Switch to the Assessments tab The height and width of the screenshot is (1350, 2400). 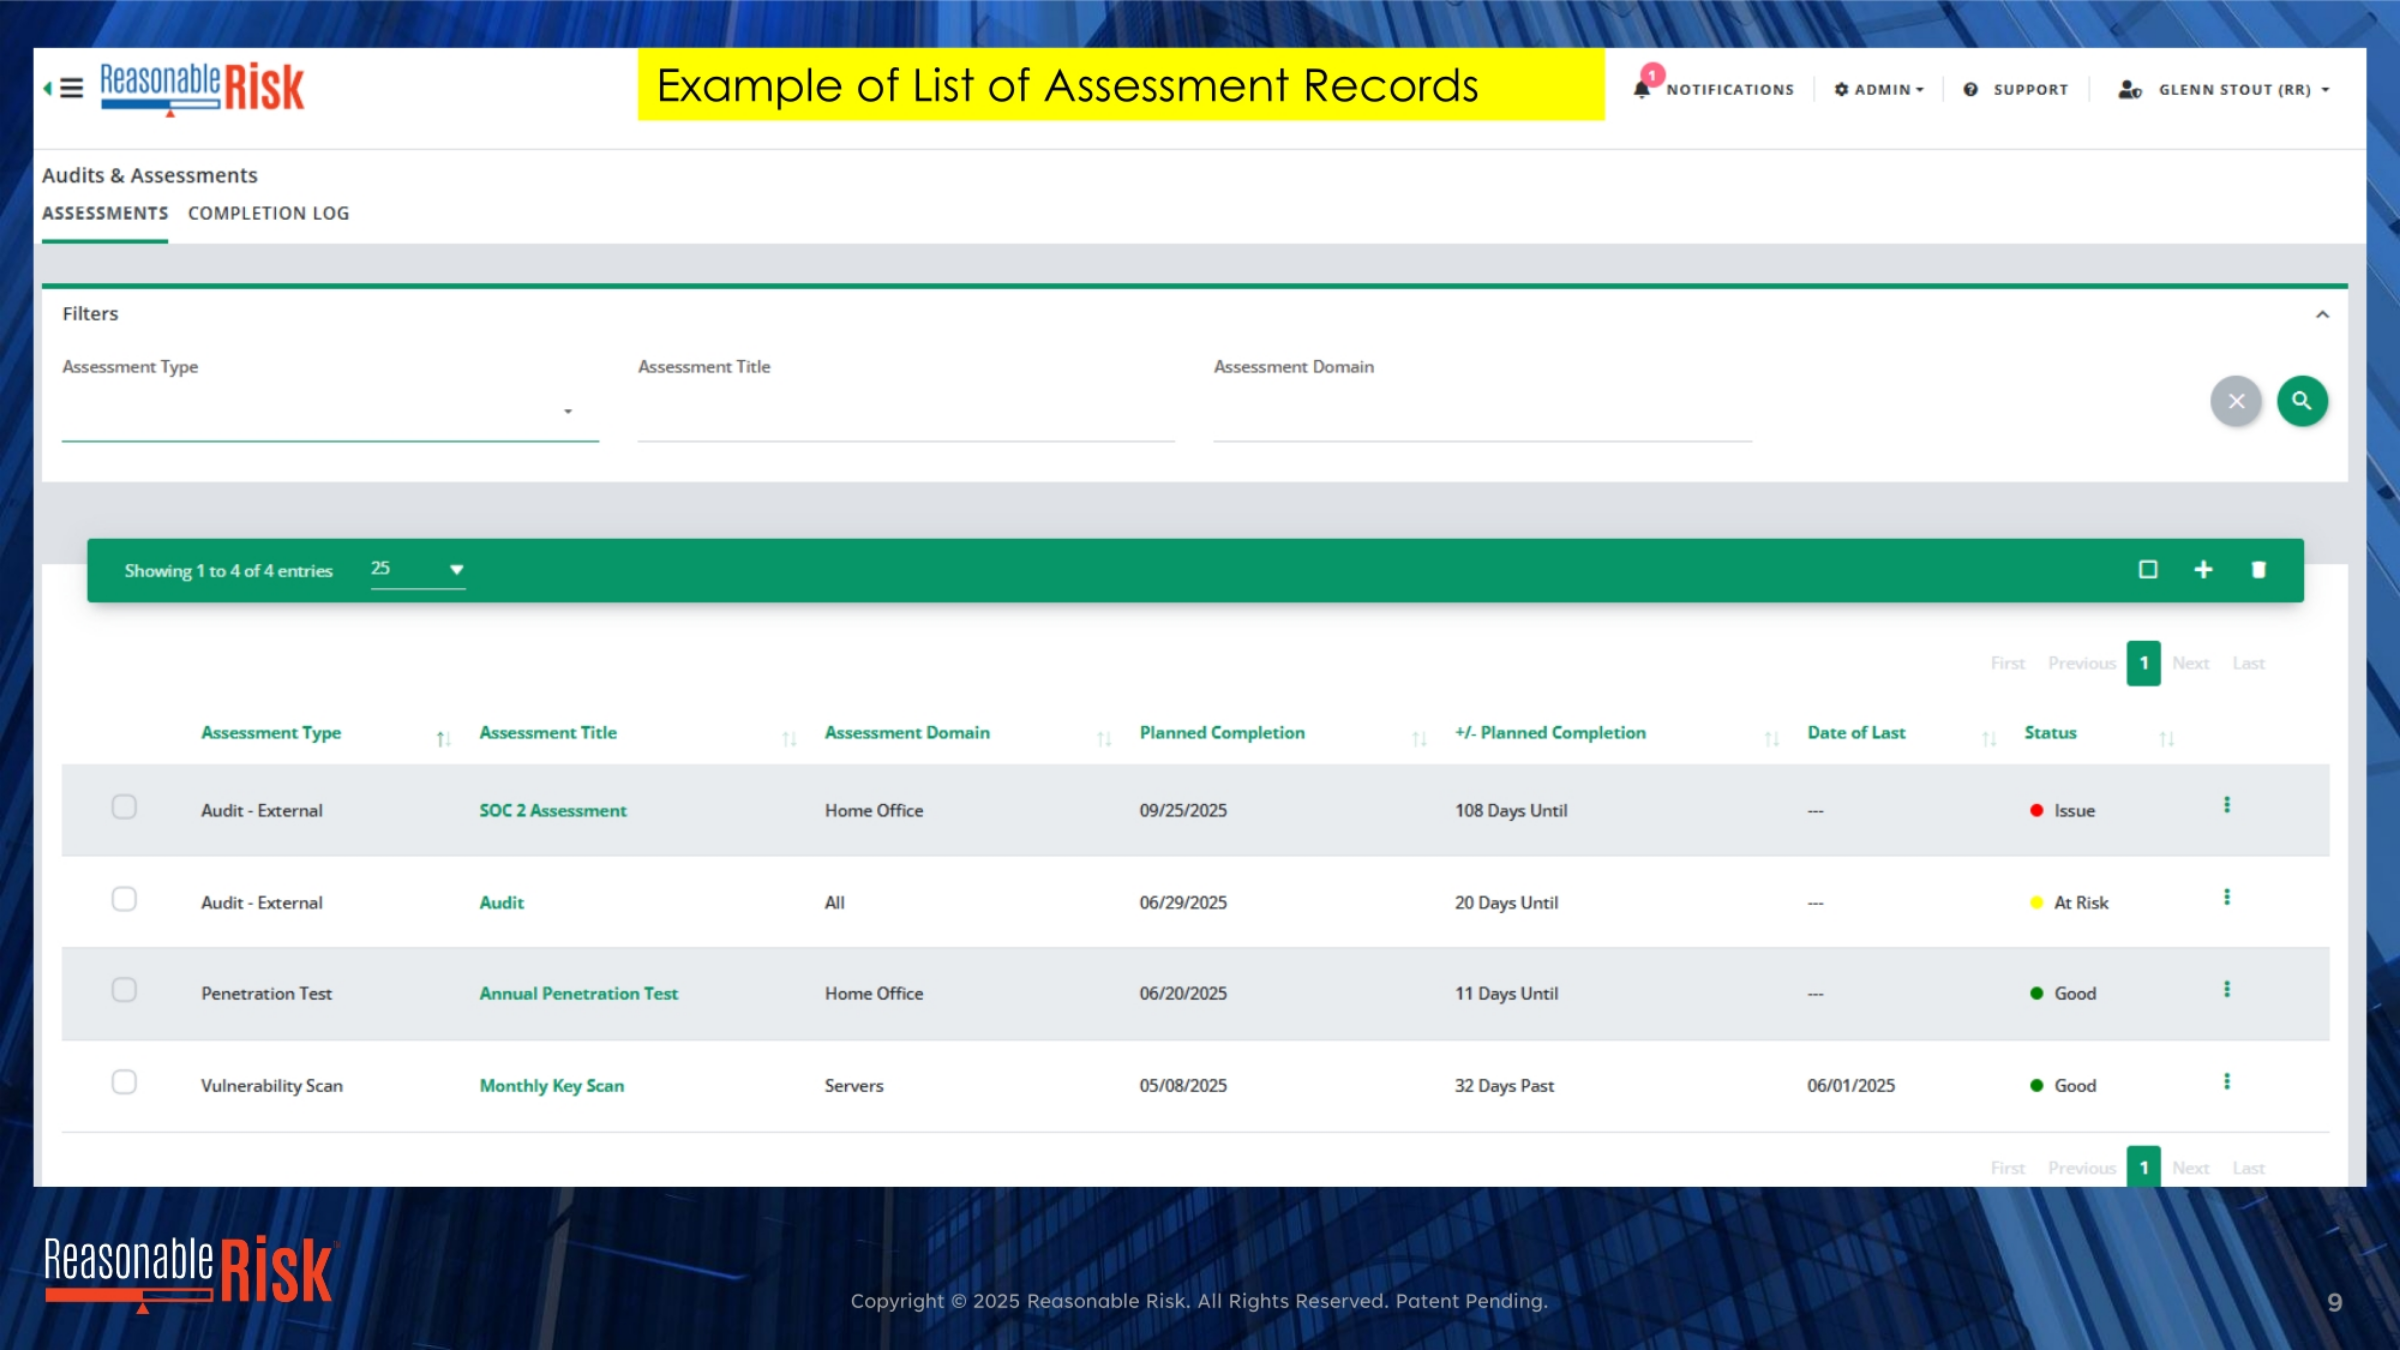point(105,213)
